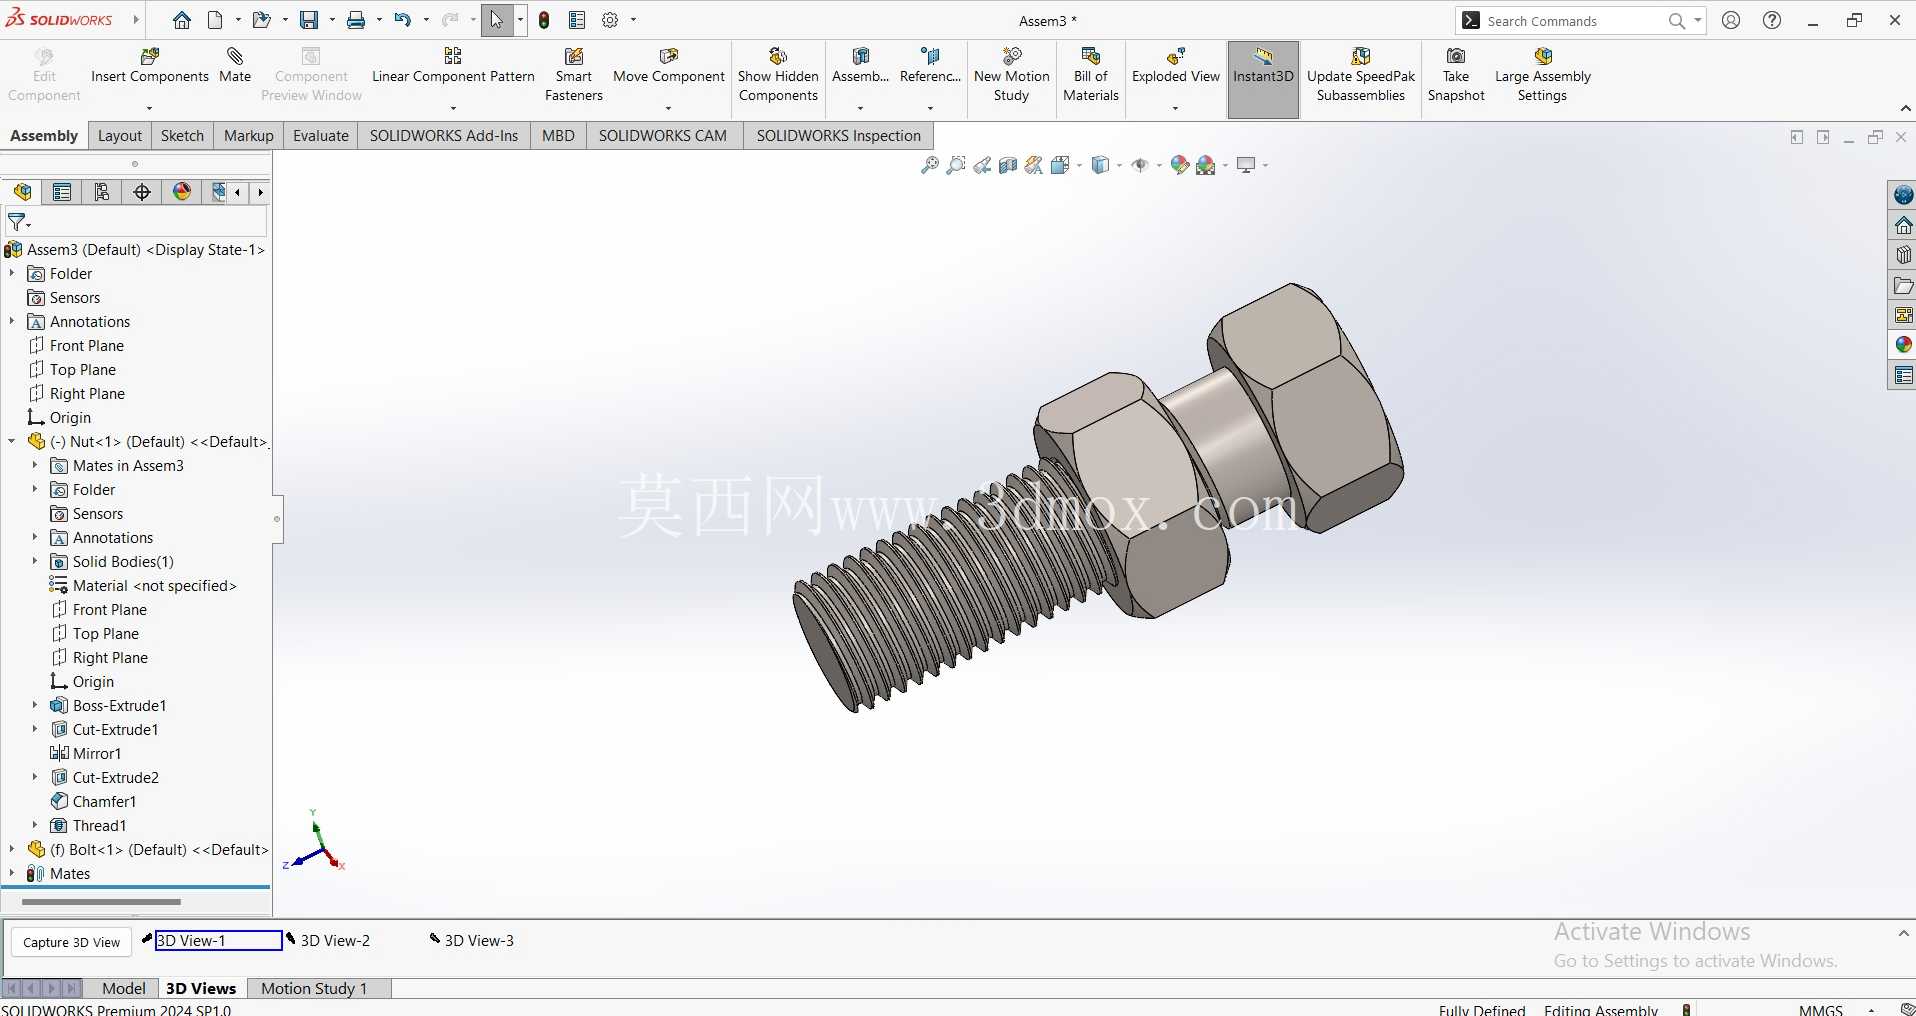1916x1016 pixels.
Task: Click Capture 3D View button
Action: (x=72, y=943)
